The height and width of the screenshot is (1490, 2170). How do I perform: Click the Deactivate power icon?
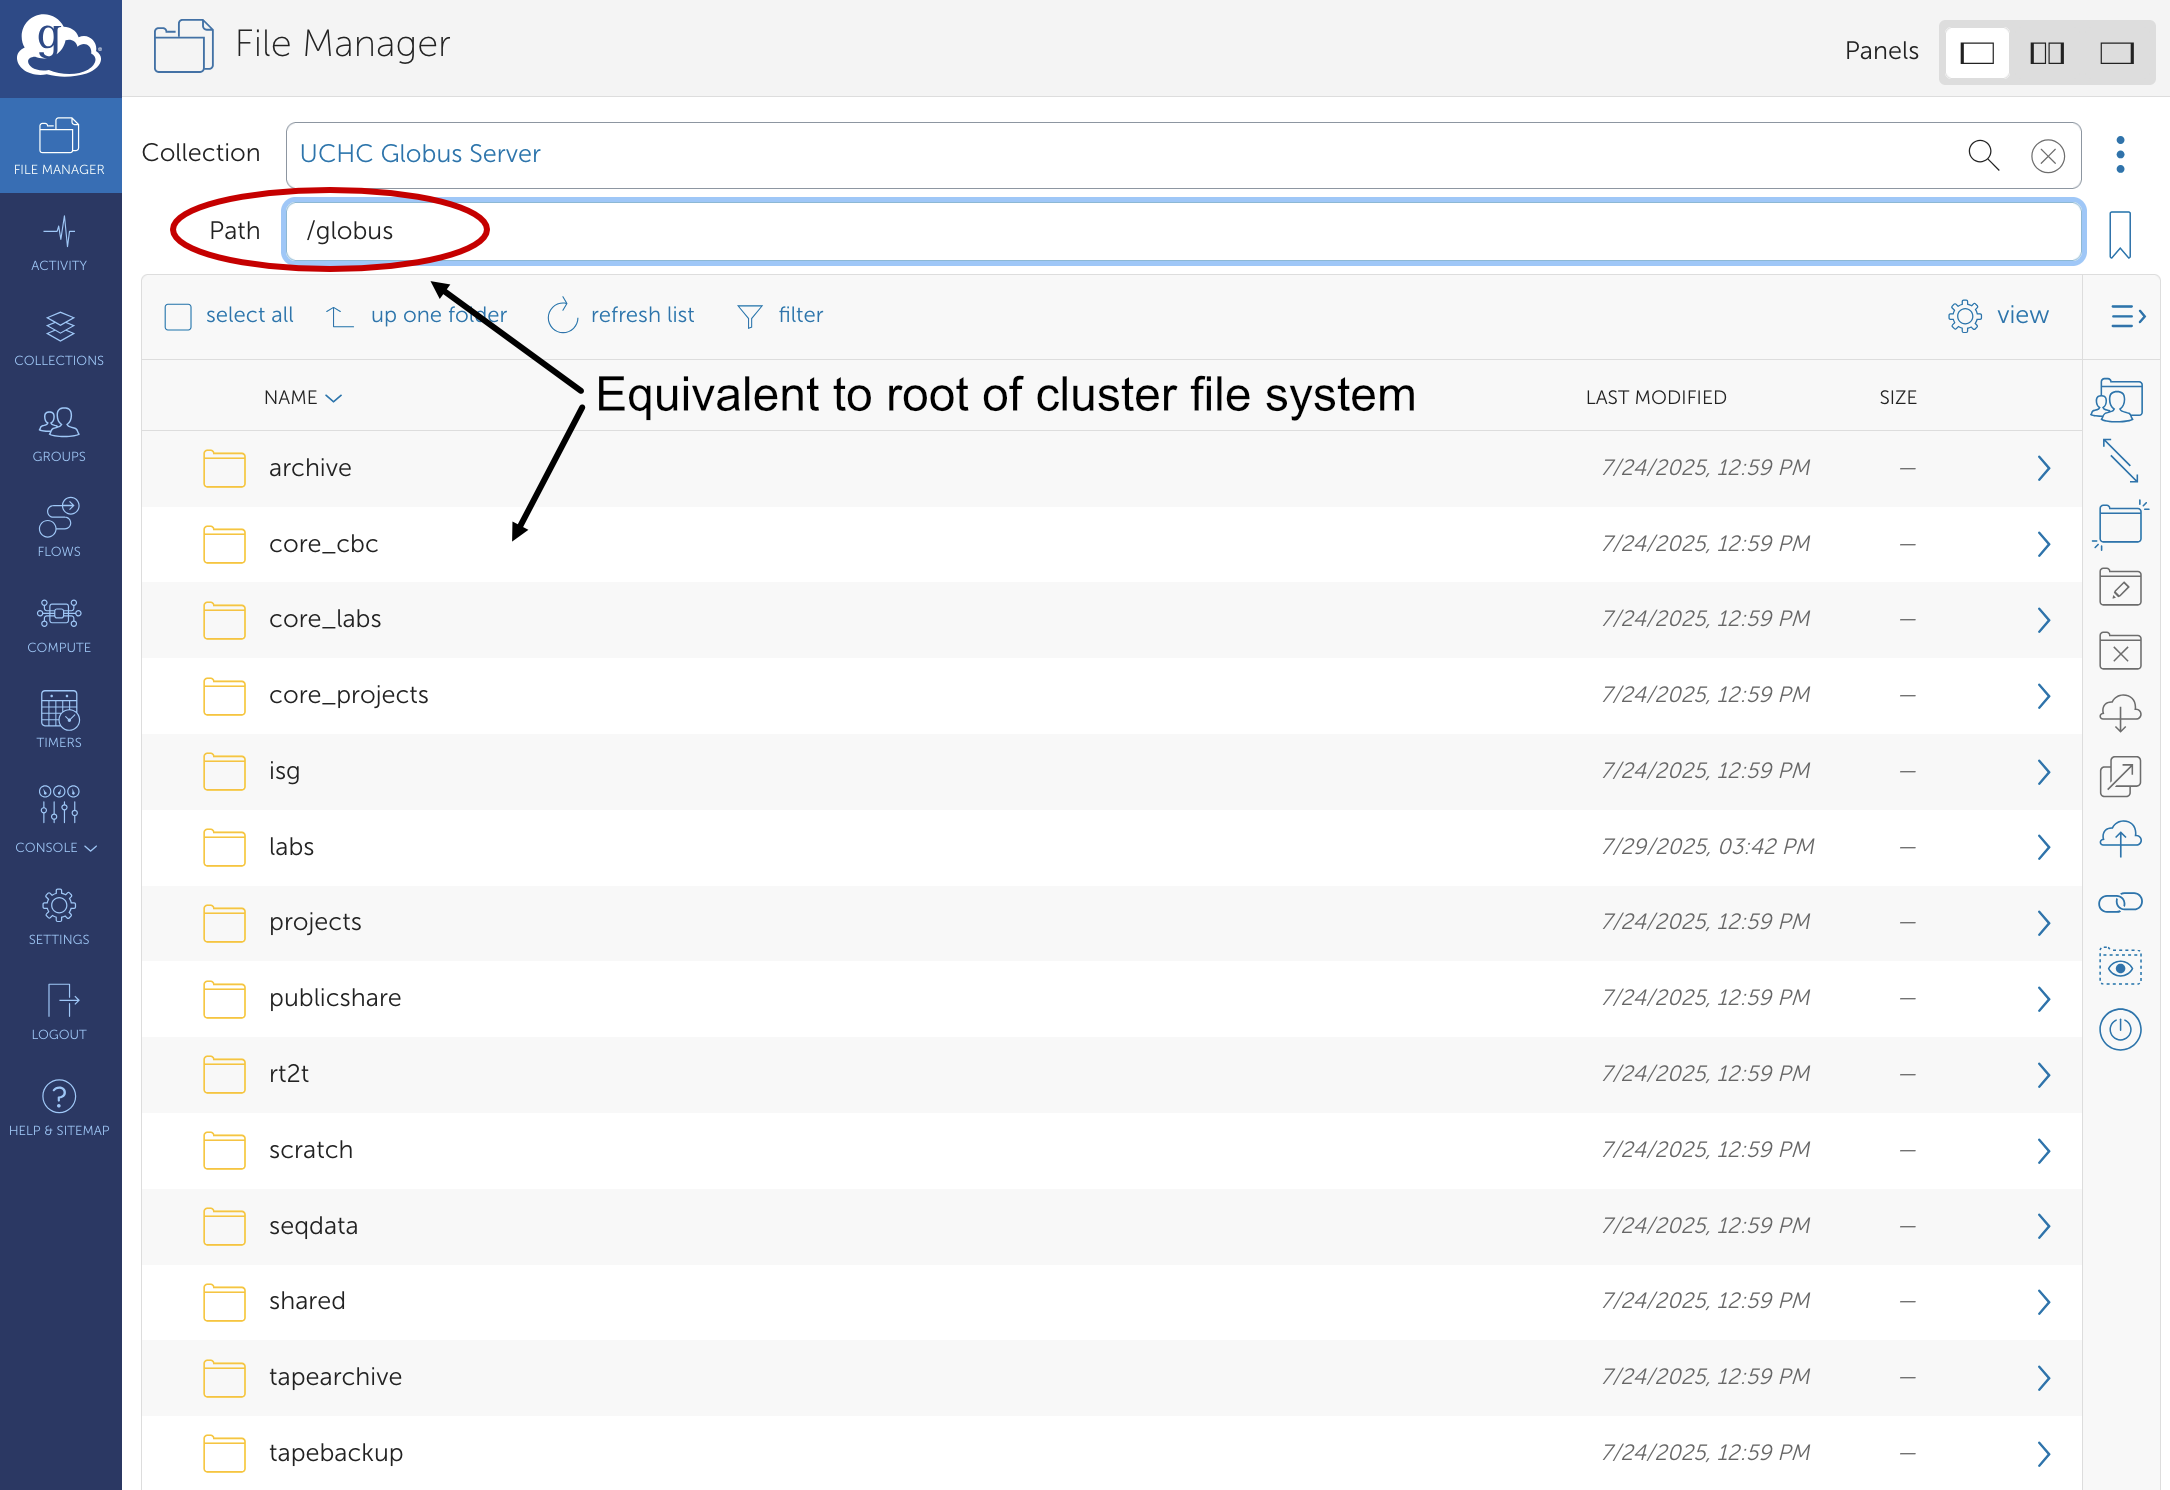(x=2119, y=1030)
